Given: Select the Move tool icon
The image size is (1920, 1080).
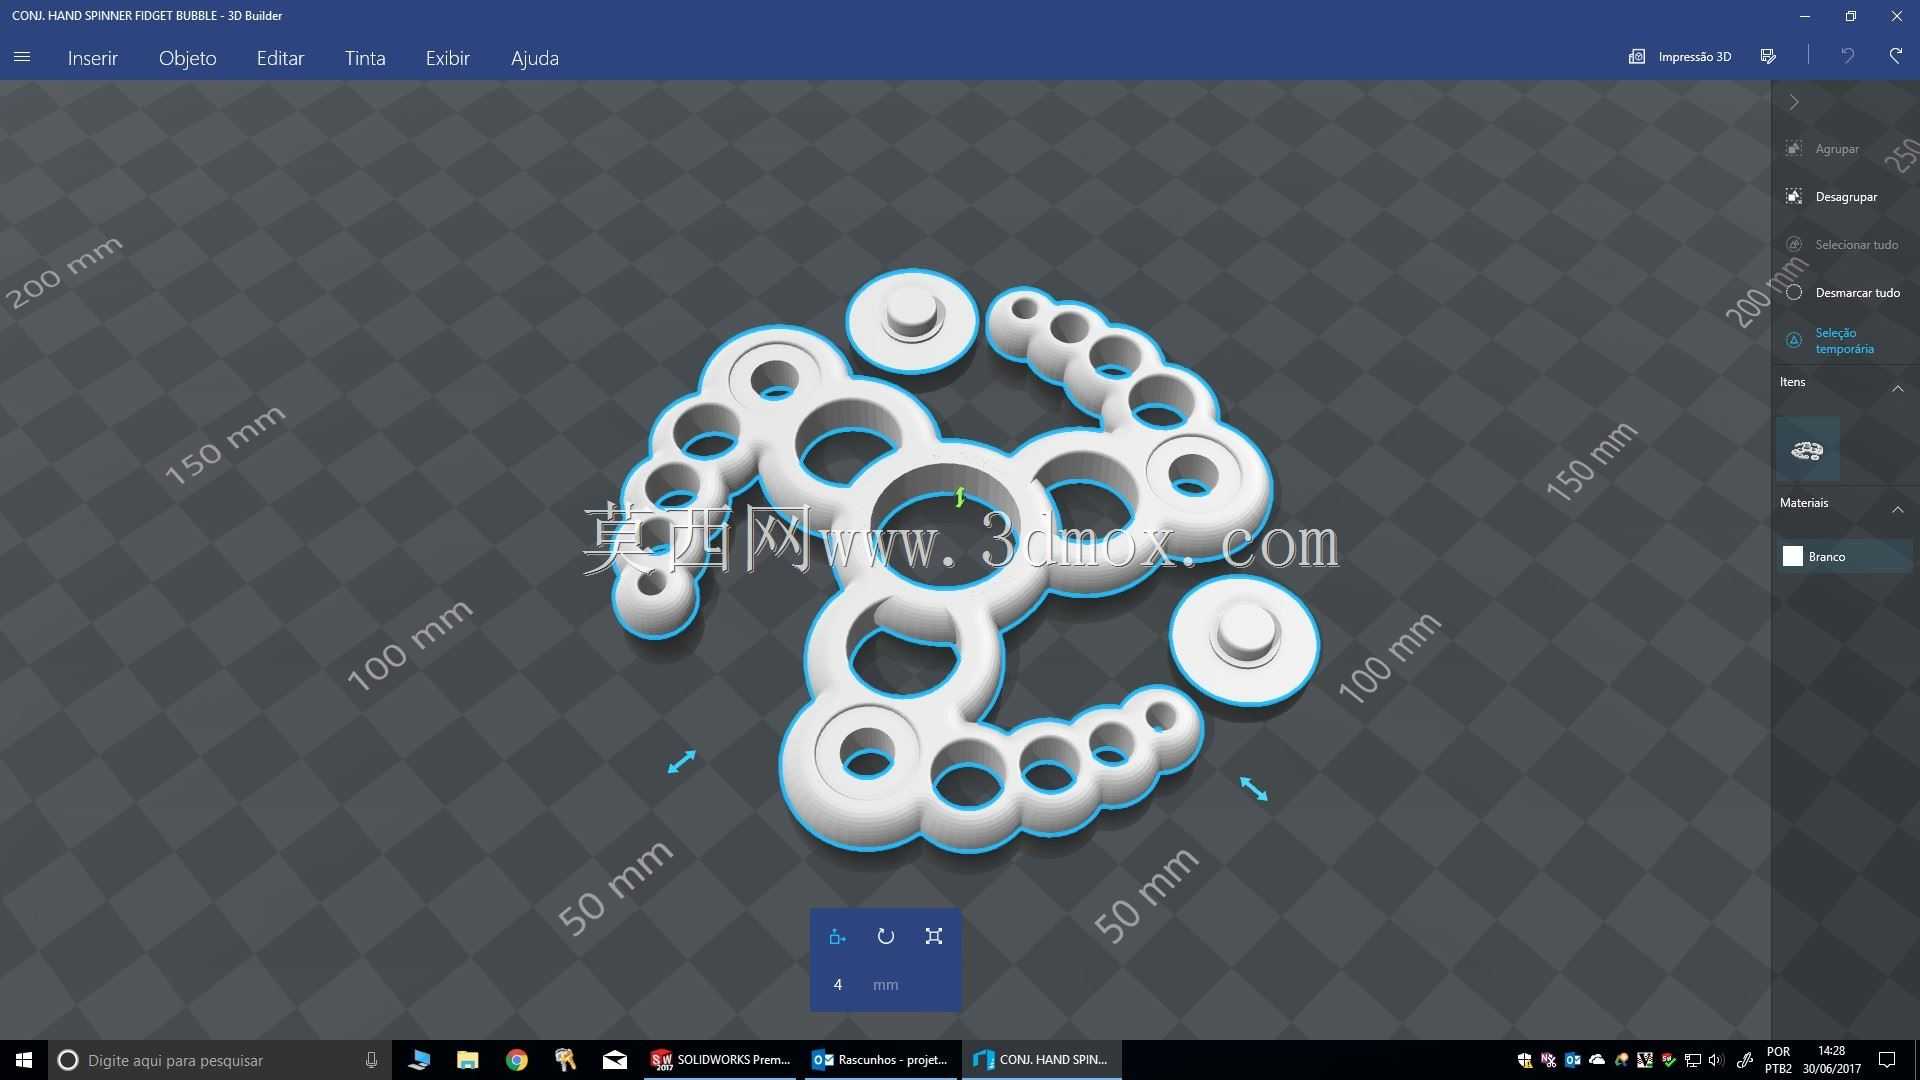Looking at the screenshot, I should point(838,937).
